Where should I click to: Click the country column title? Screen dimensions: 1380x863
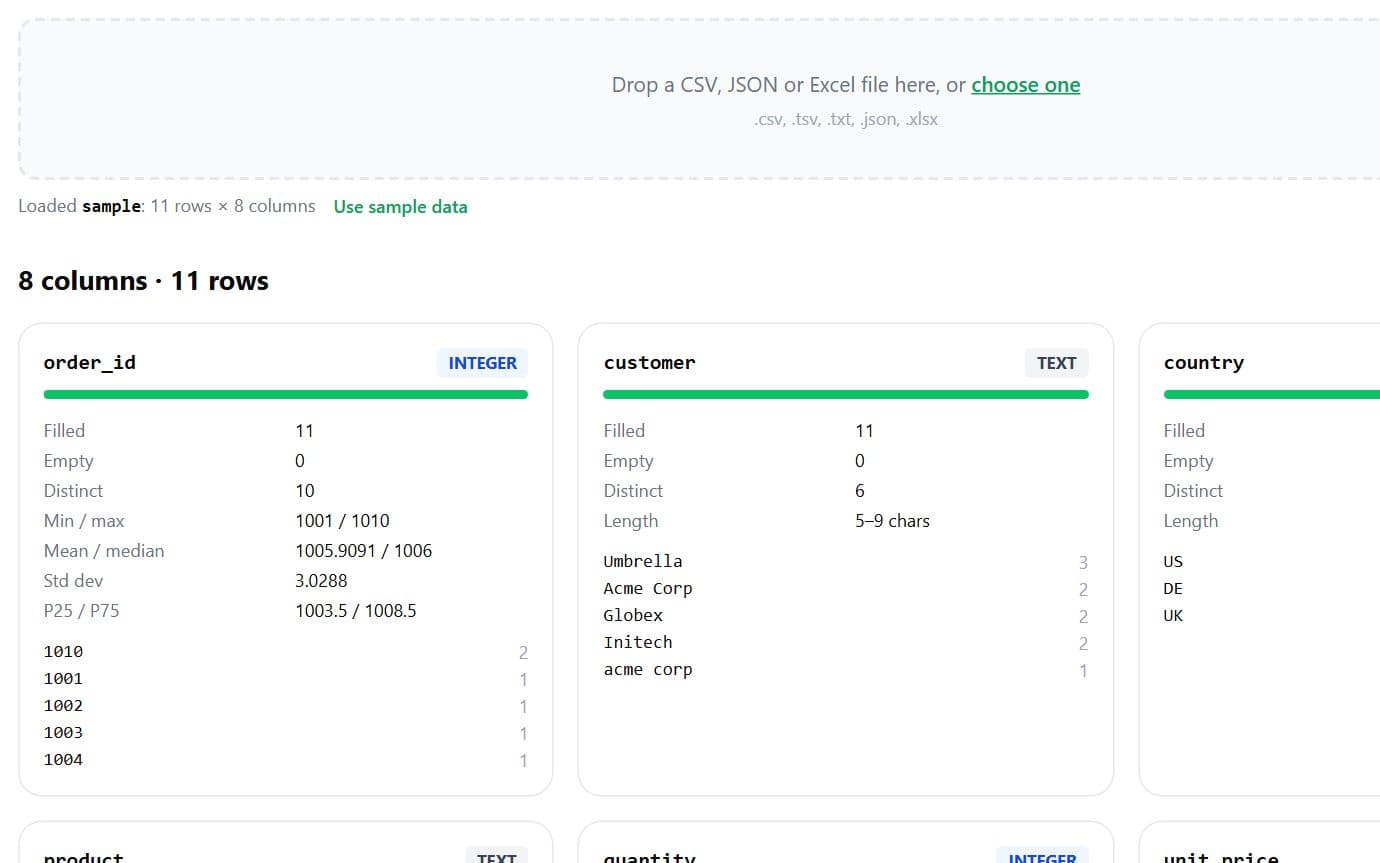(x=1203, y=363)
